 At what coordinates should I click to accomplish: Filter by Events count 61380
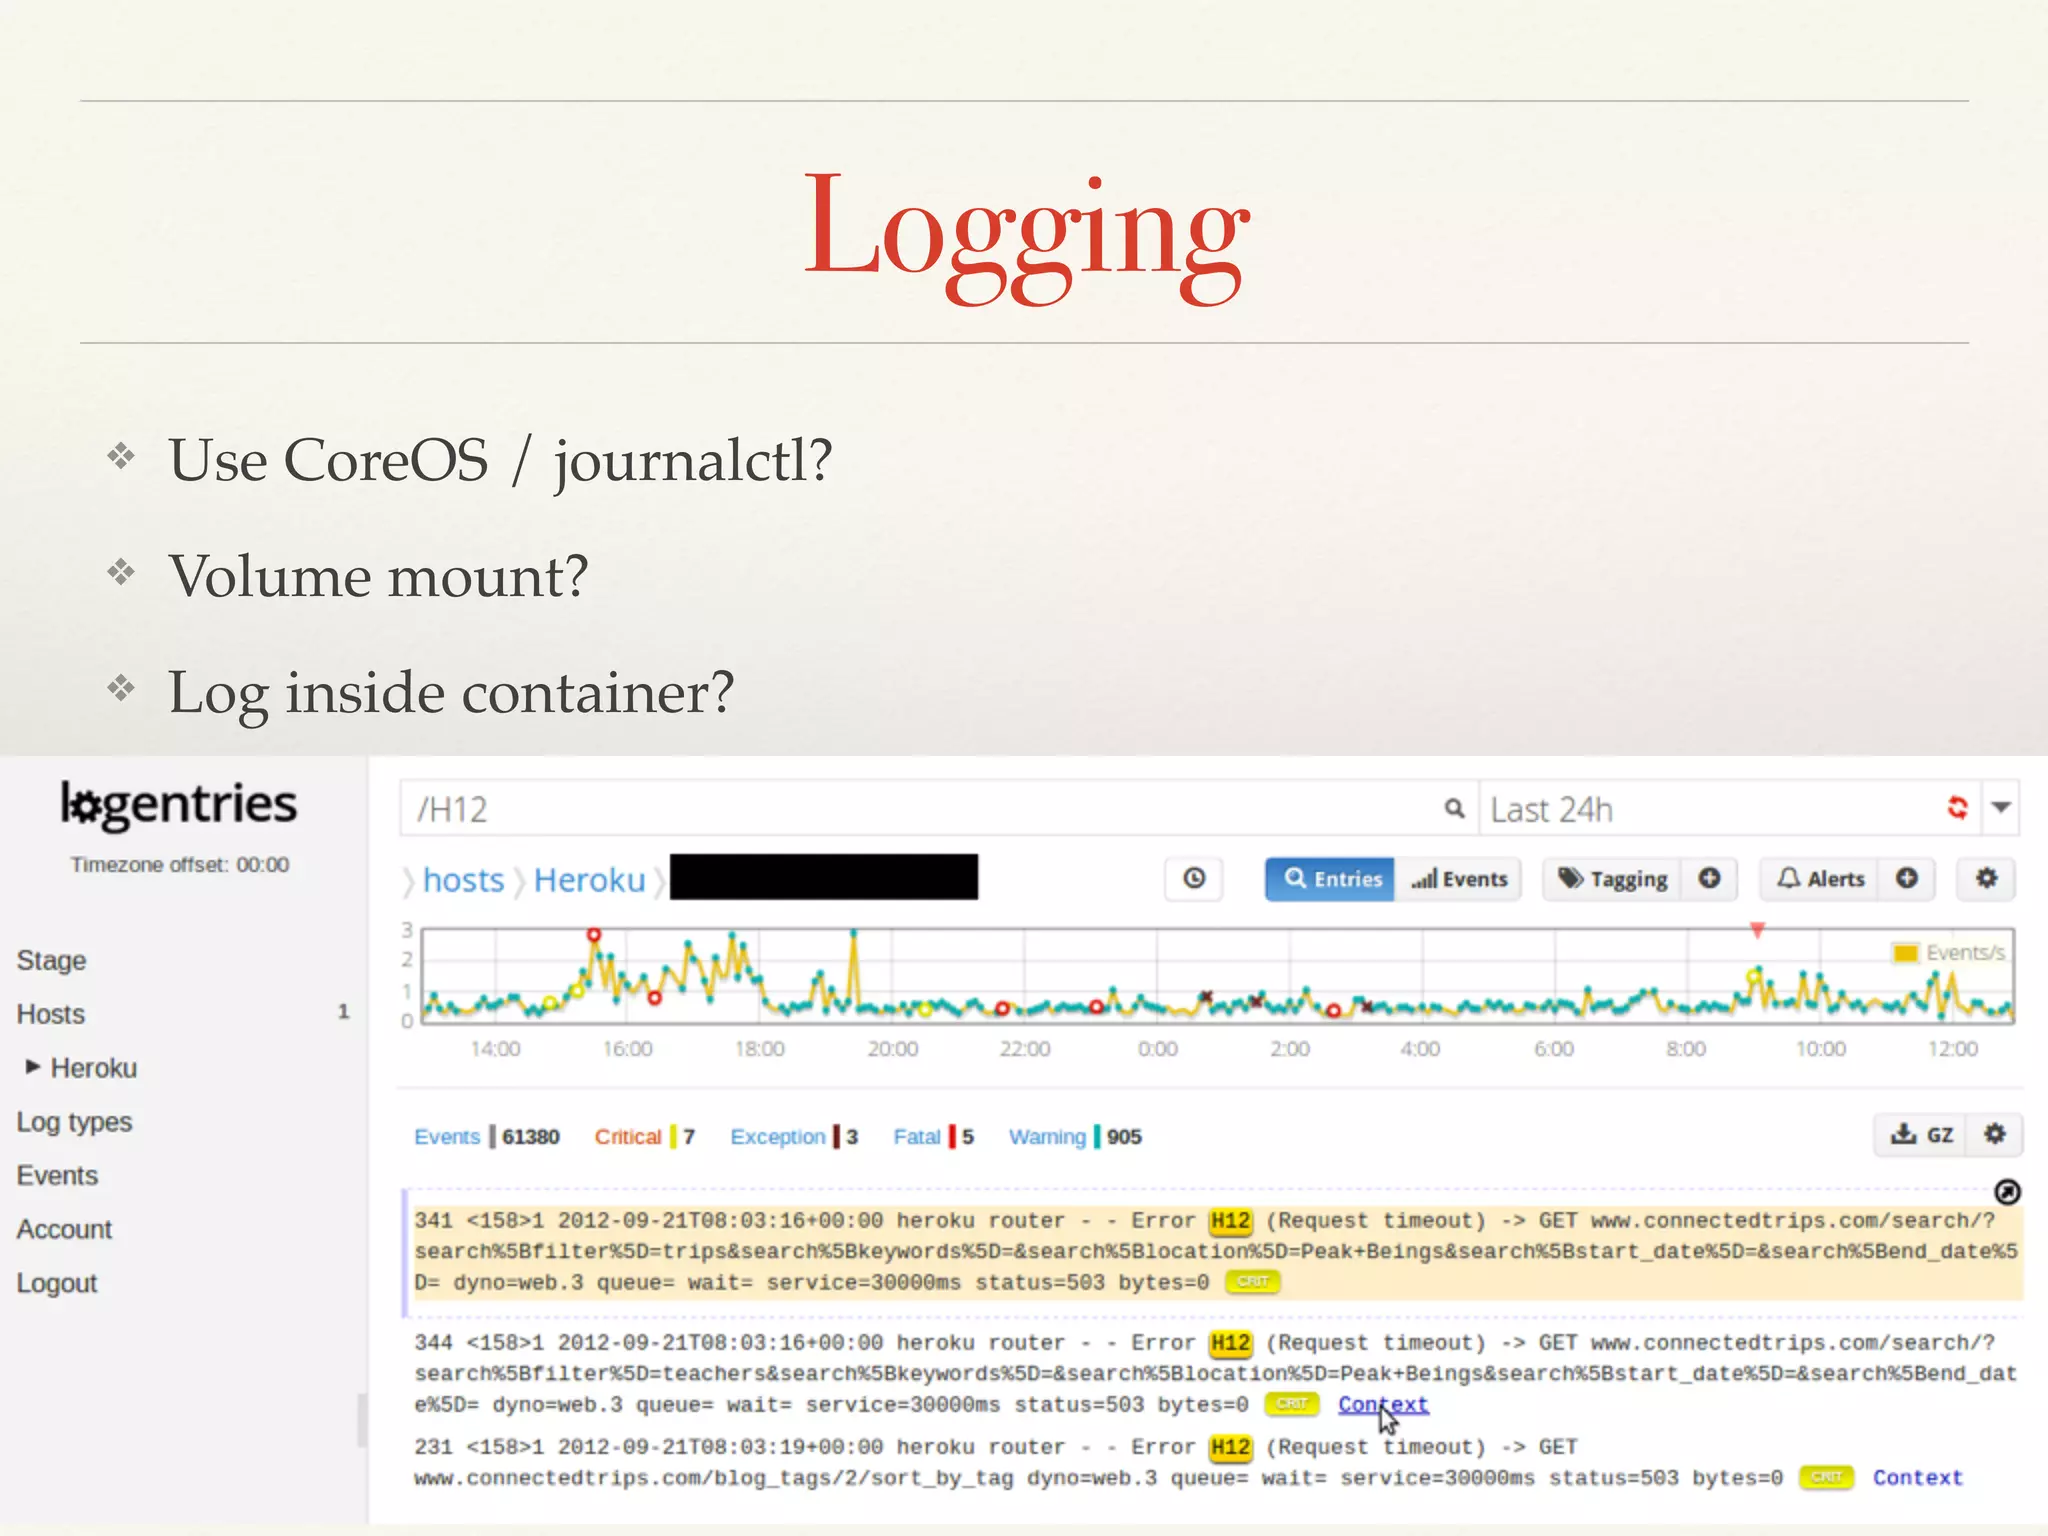487,1137
